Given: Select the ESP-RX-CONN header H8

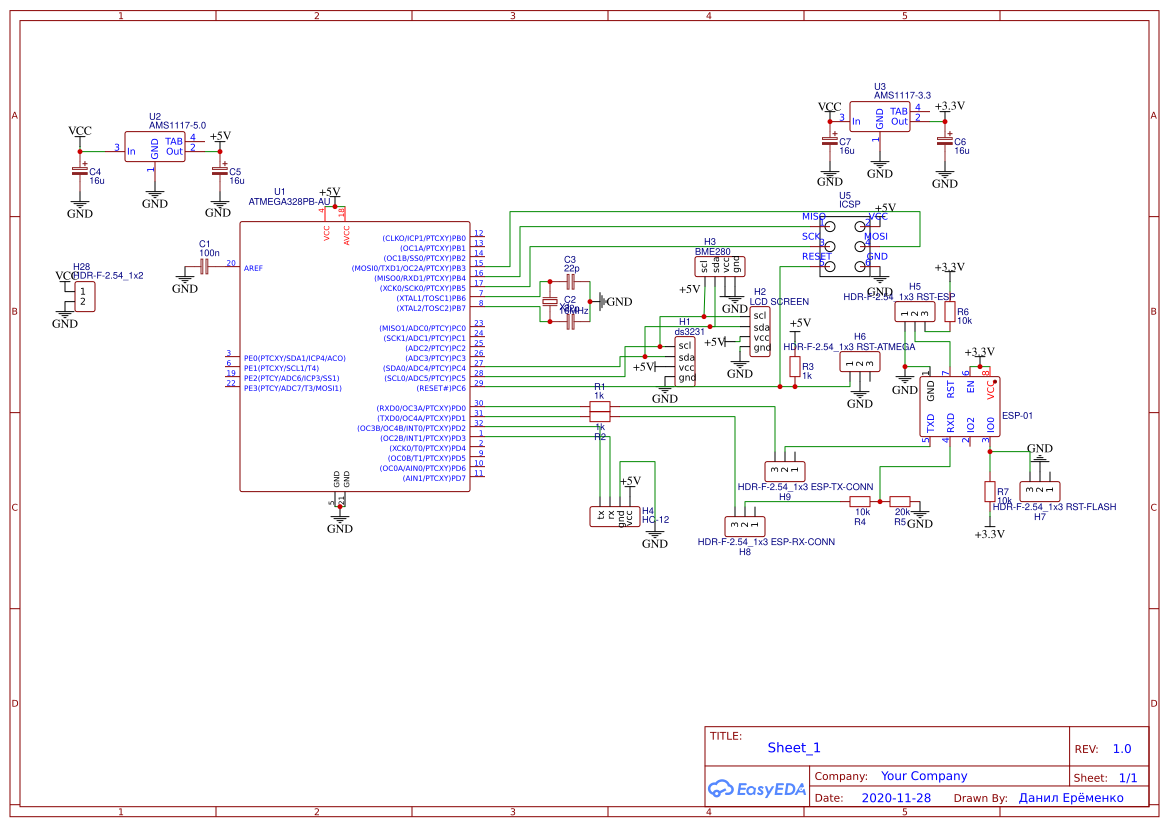Looking at the screenshot, I should pos(745,525).
